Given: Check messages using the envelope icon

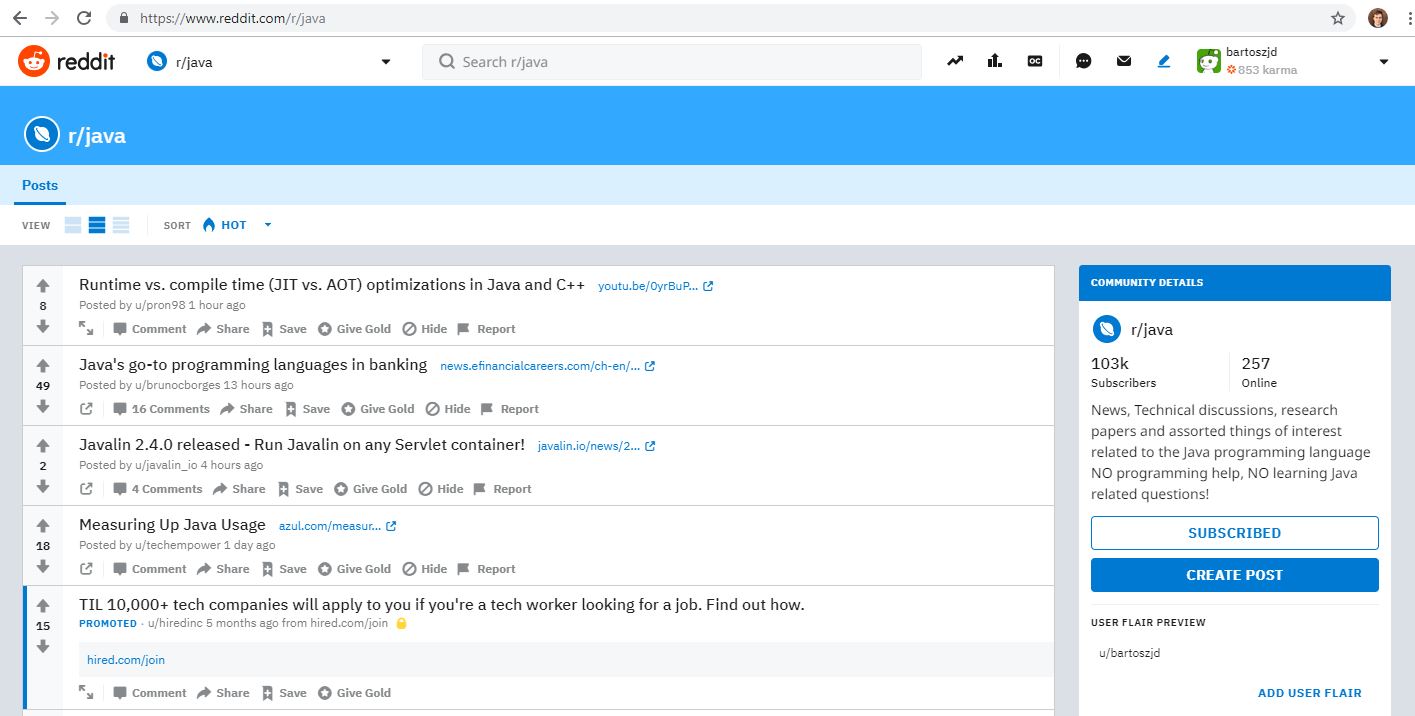Looking at the screenshot, I should [1123, 61].
